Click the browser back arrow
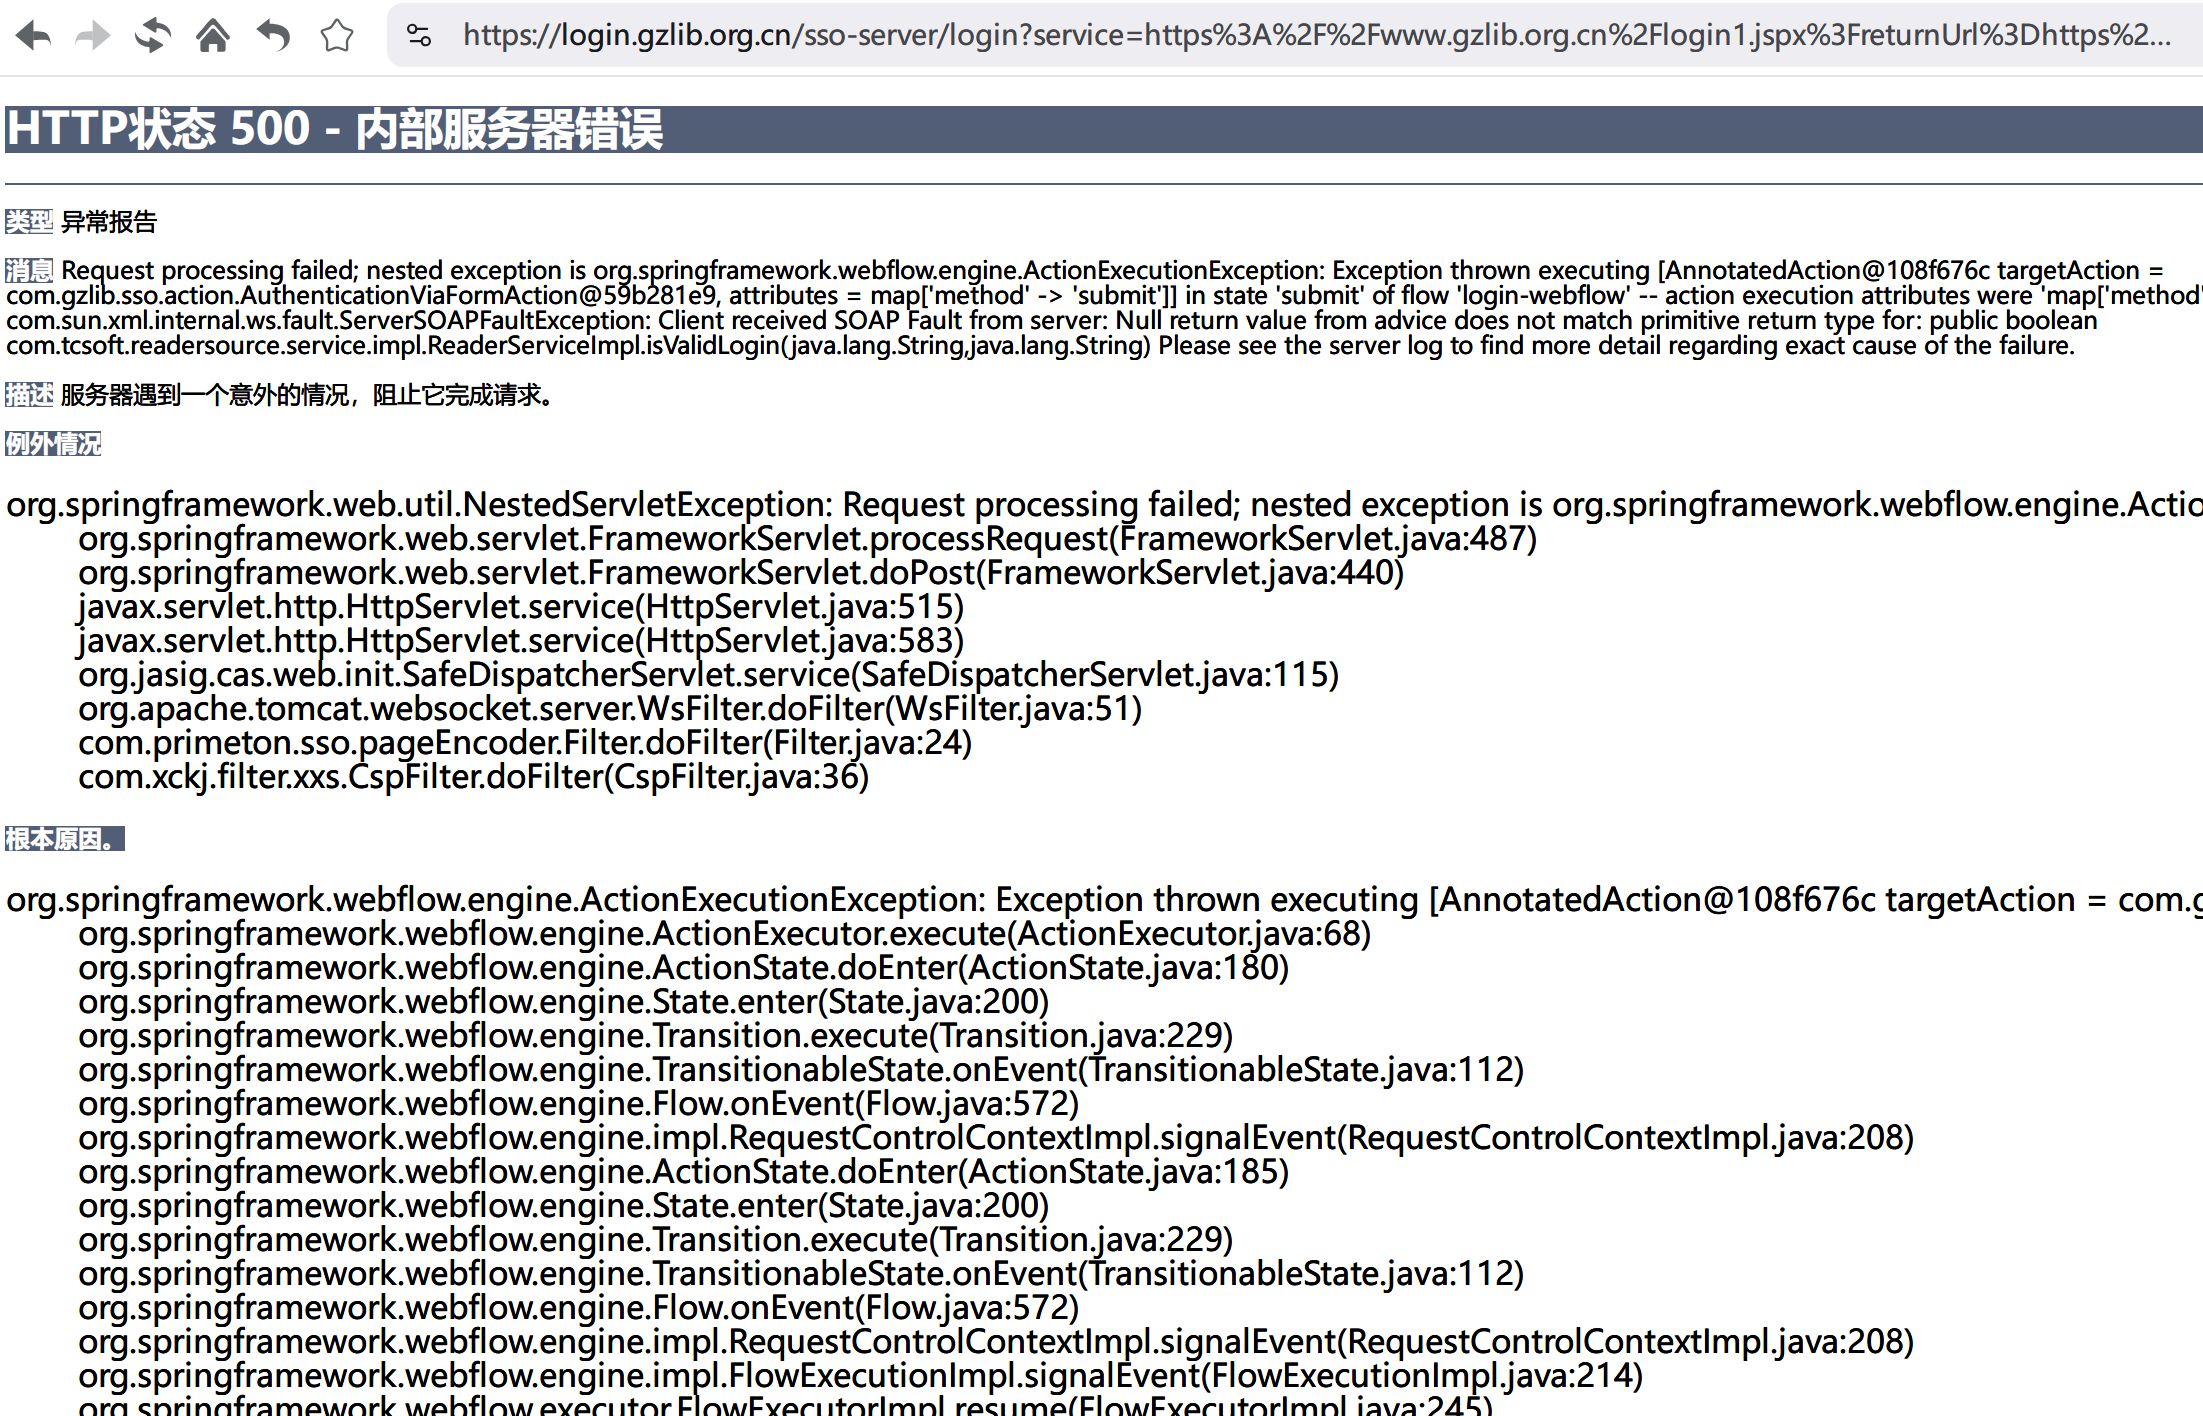 click(34, 36)
